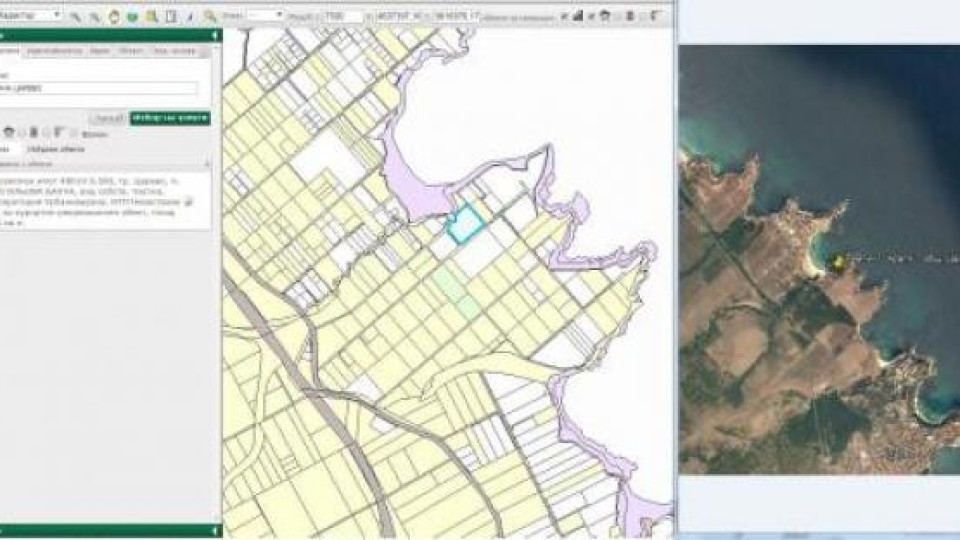Click the yellow map search icon in toolbar
This screenshot has height=540, width=960.
tap(151, 16)
